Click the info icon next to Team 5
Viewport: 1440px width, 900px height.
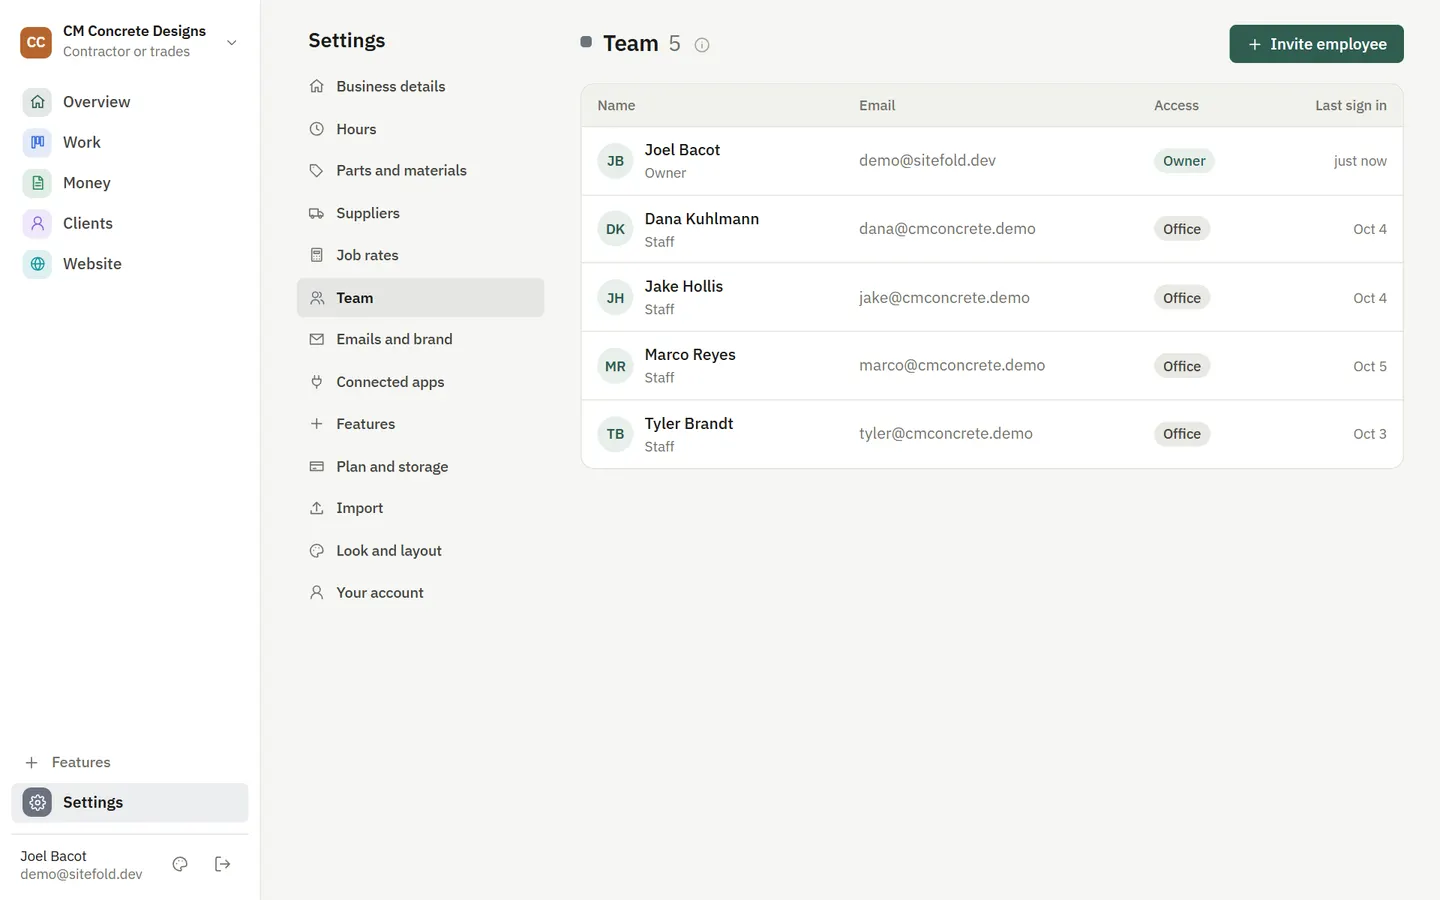pos(702,45)
